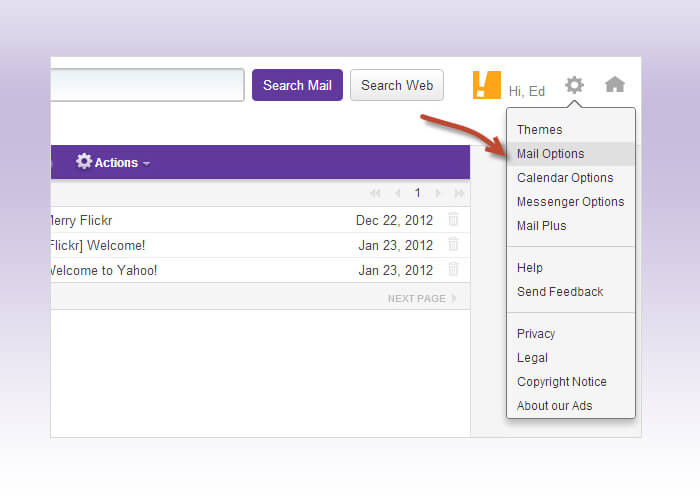
Task: Click the Dec 22, 2012 date
Action: pos(394,221)
